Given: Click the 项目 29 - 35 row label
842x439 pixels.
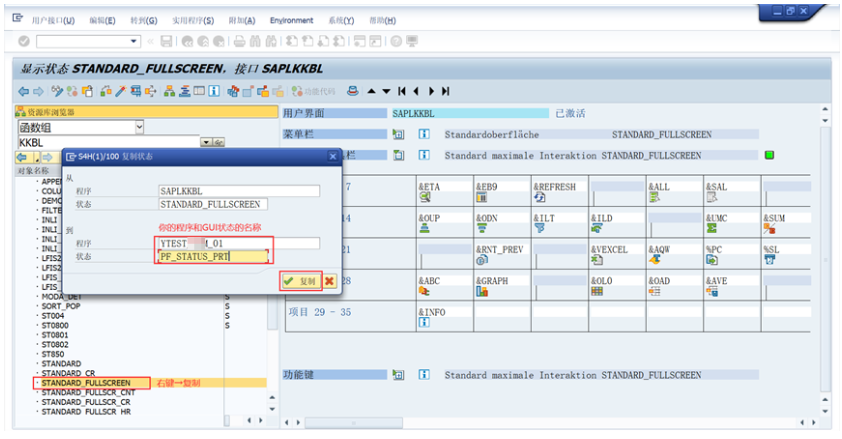Looking at the screenshot, I should [320, 312].
